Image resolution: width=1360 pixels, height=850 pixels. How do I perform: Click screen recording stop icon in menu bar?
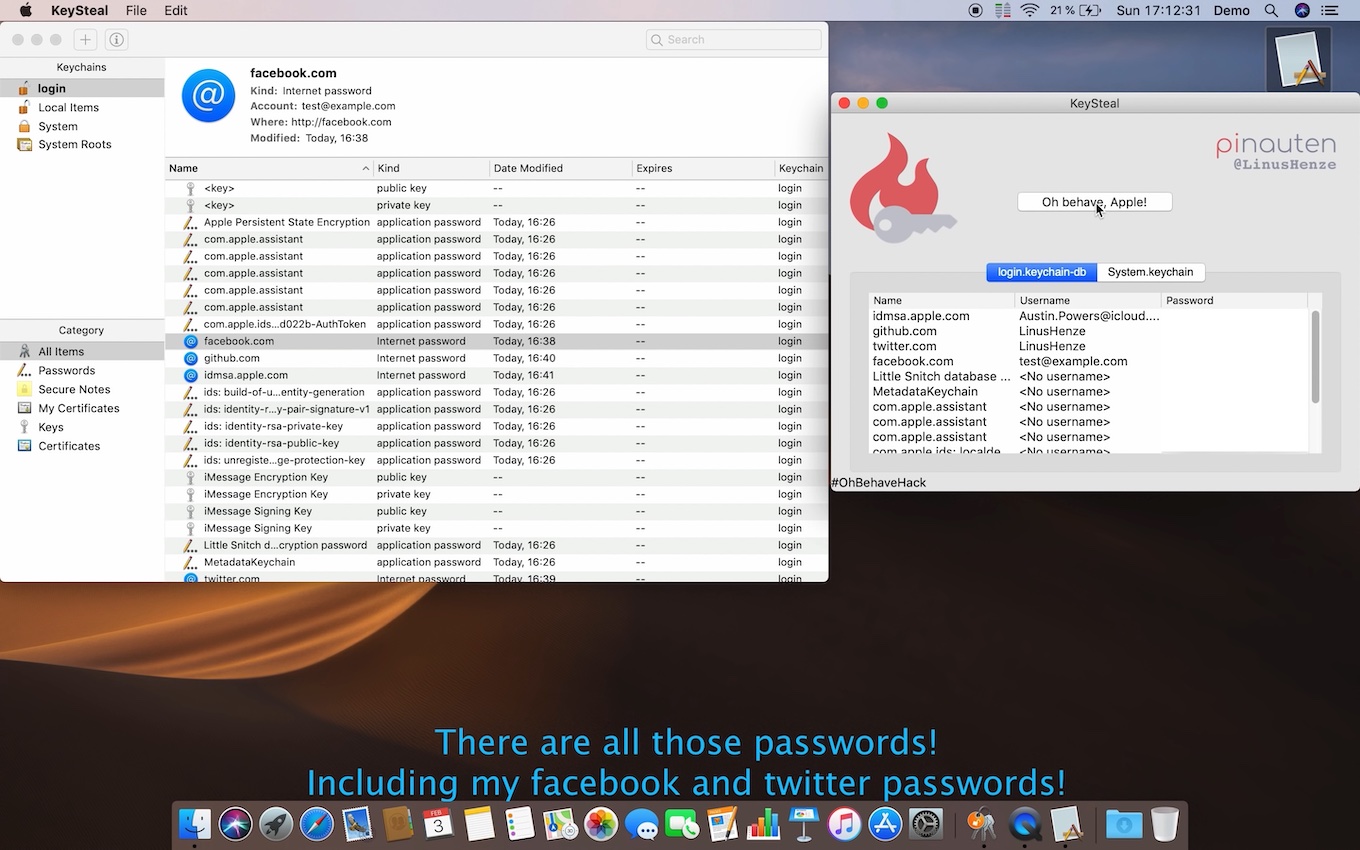(976, 10)
